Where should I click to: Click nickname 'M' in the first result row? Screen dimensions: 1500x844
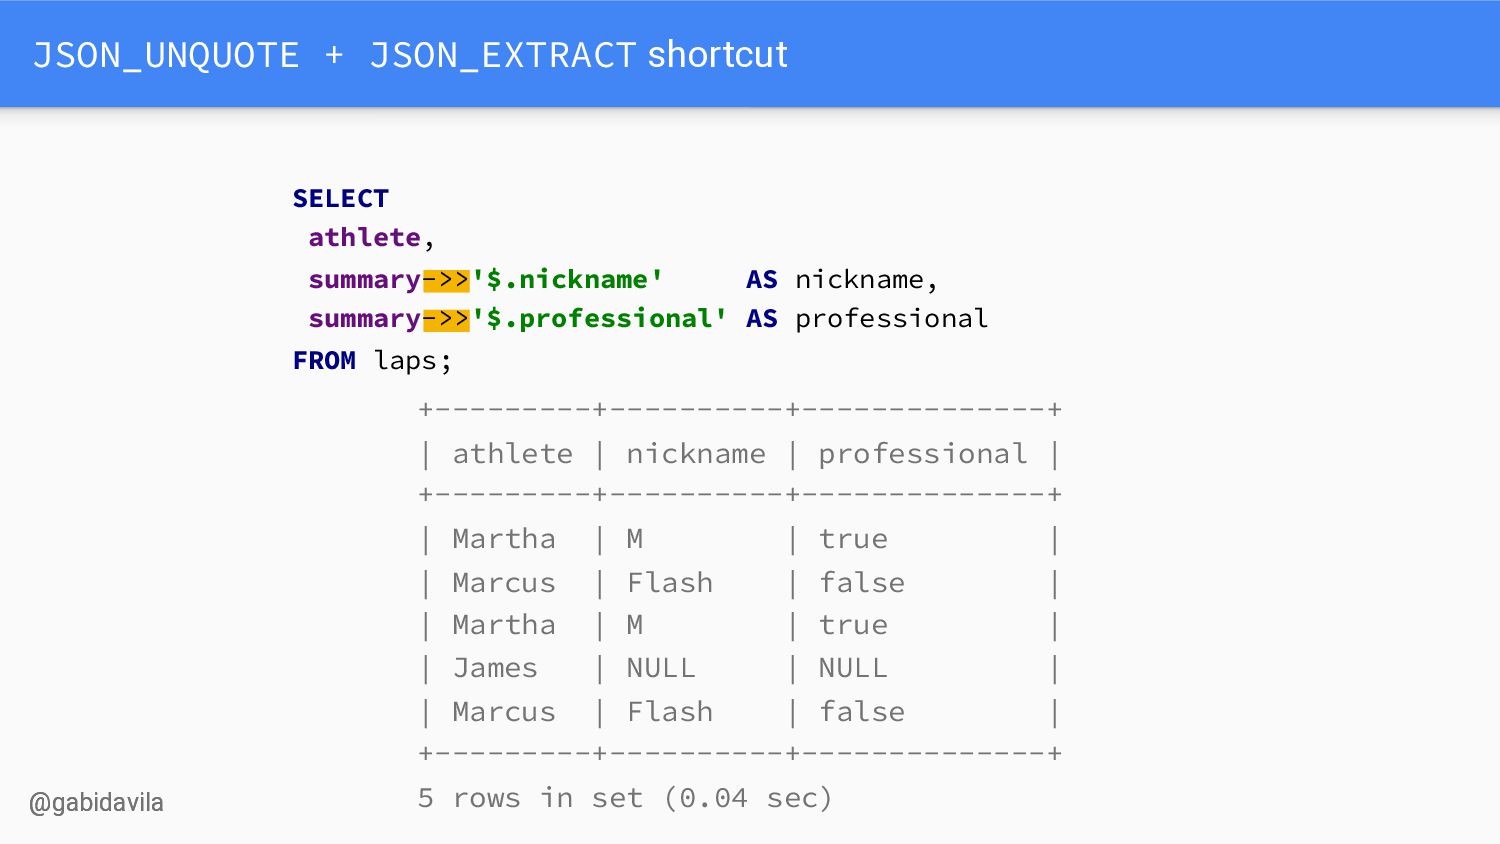click(635, 539)
